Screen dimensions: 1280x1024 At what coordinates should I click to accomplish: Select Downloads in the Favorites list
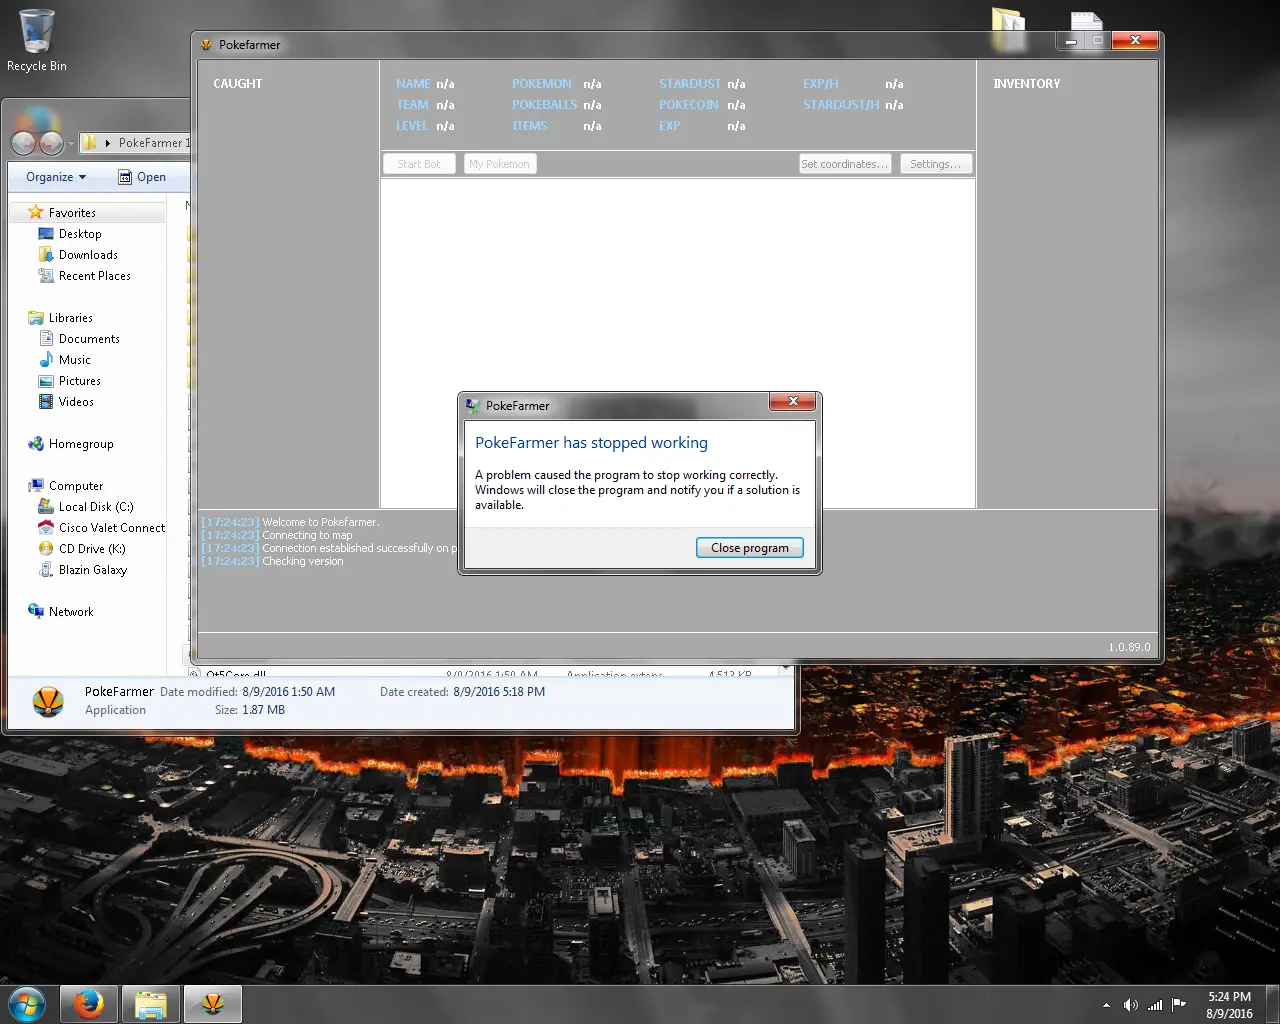click(x=88, y=255)
